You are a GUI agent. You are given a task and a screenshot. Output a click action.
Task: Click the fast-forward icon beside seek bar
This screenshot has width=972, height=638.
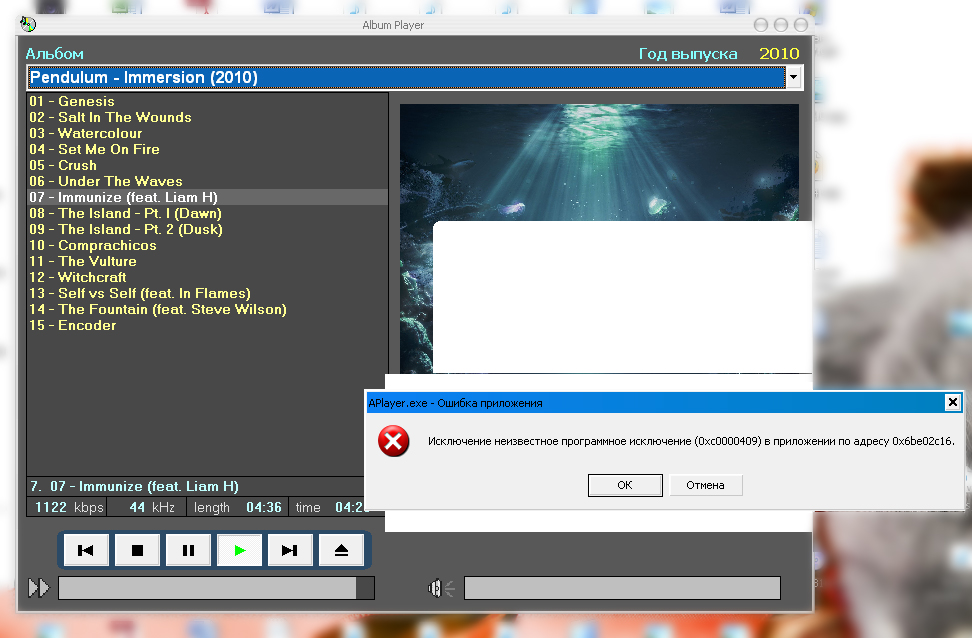click(38, 588)
